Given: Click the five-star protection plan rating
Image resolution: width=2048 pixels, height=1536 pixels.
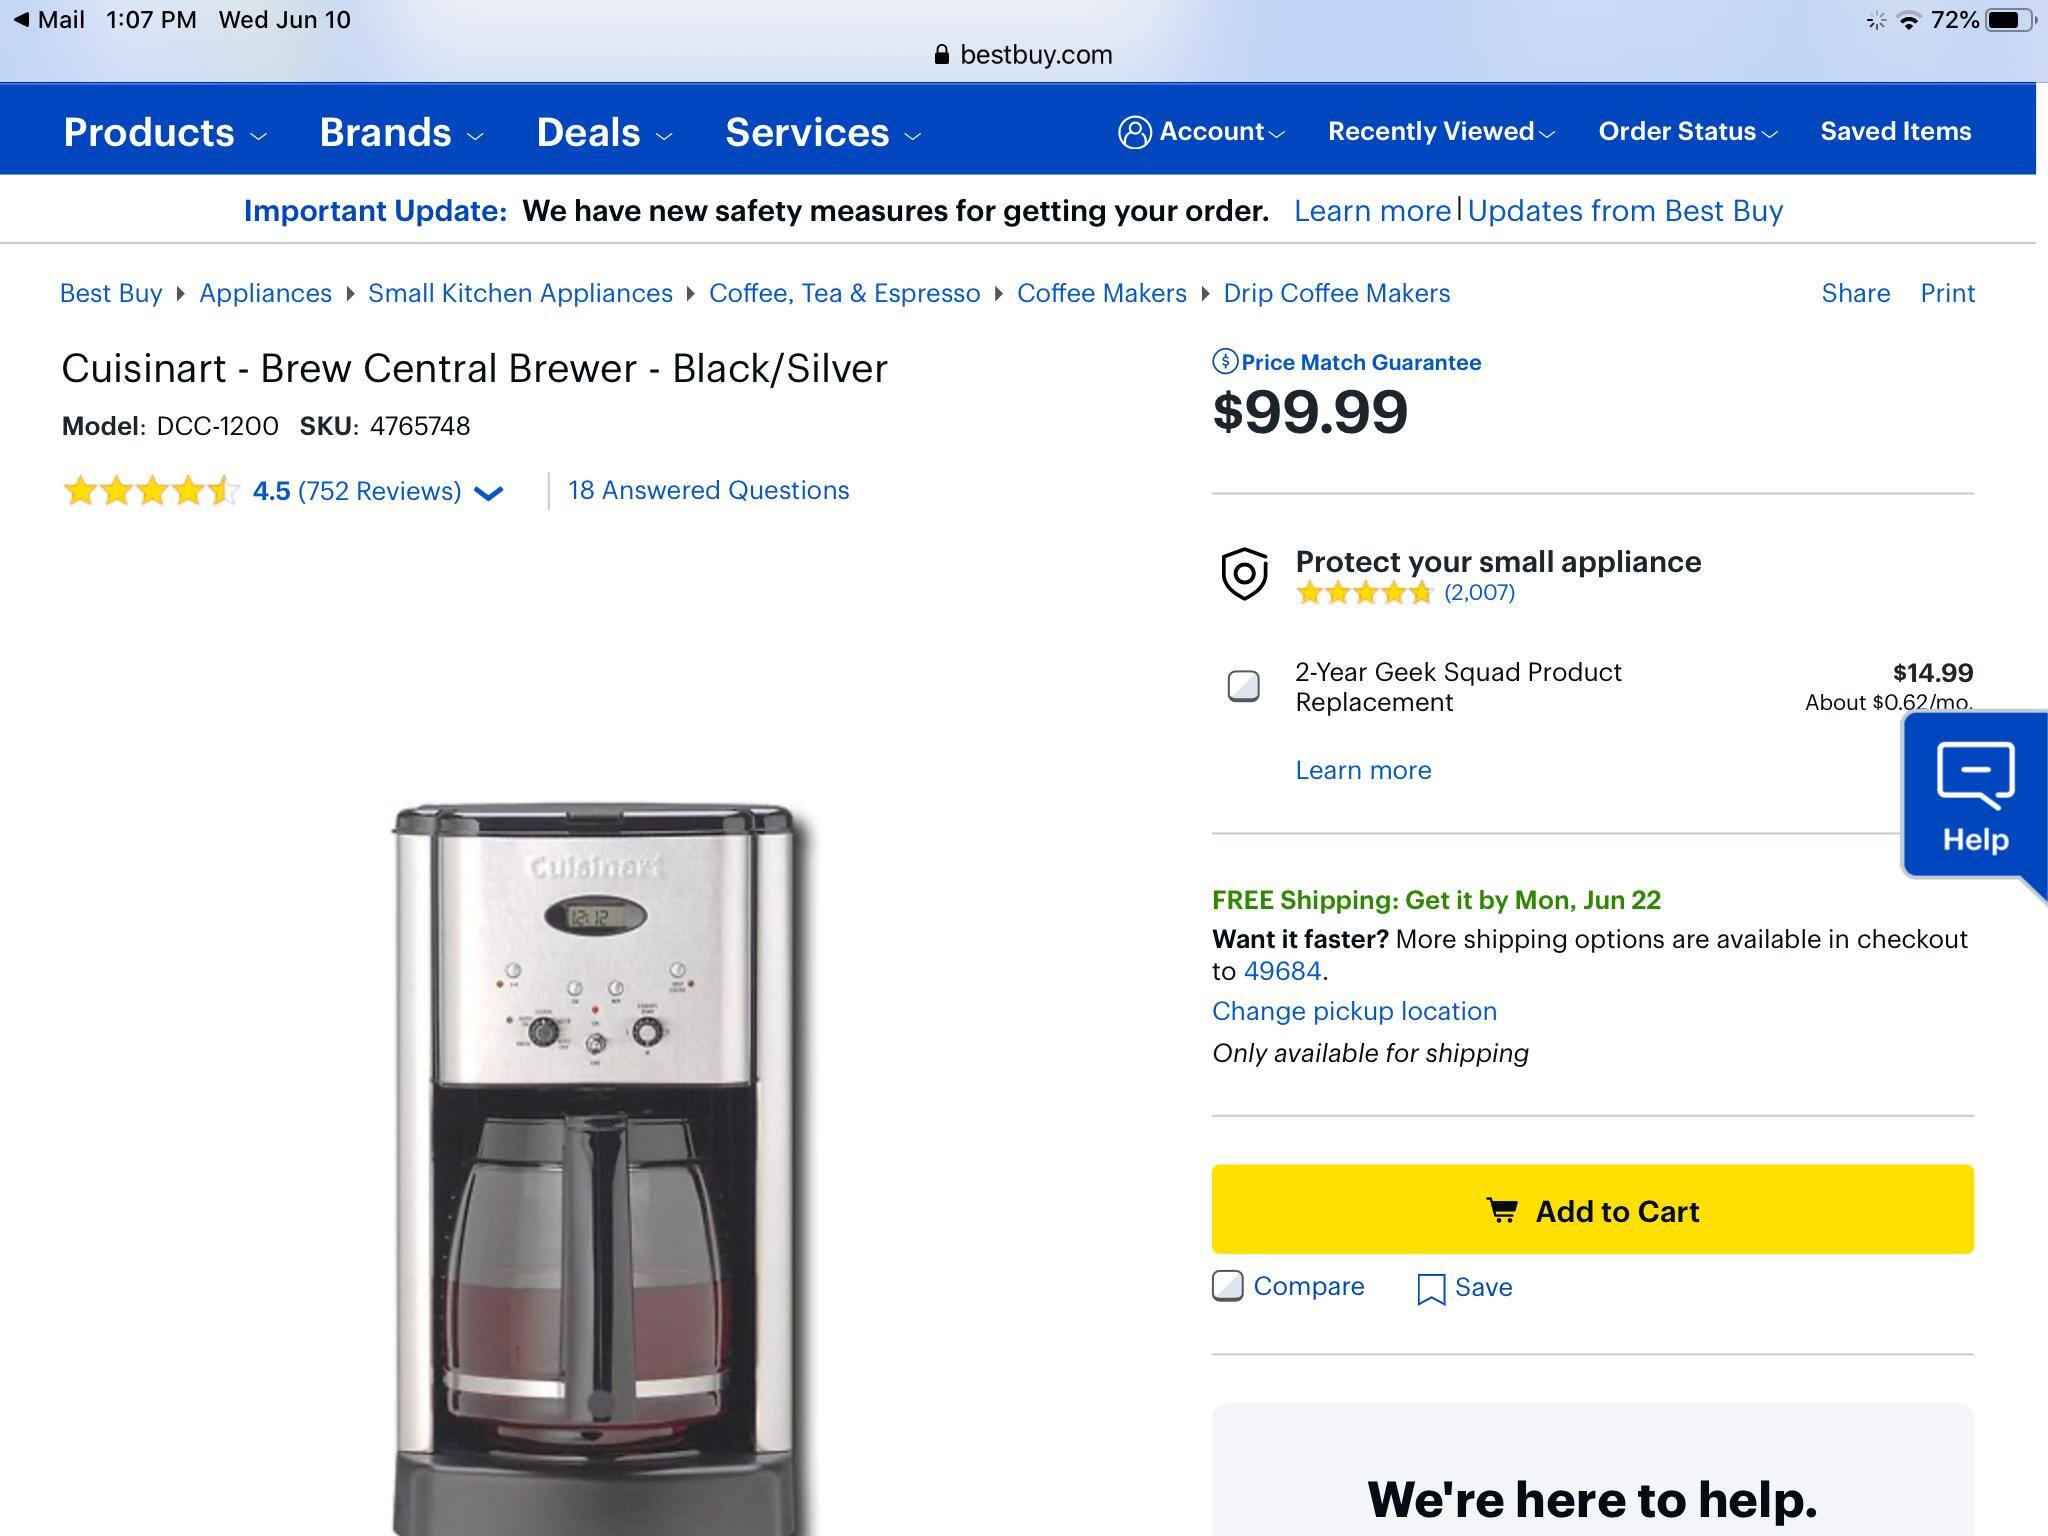Looking at the screenshot, I should click(1364, 593).
